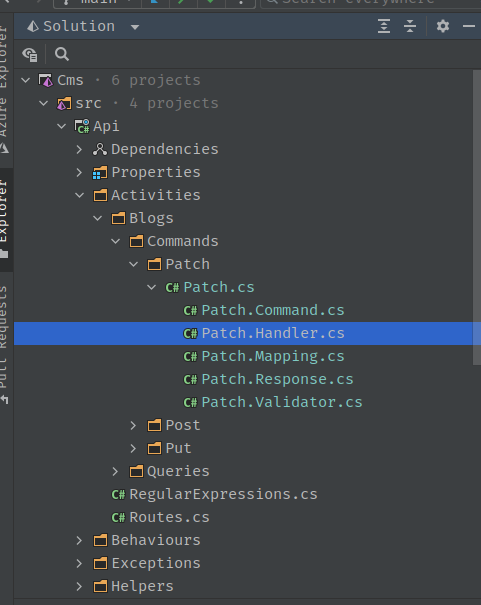481x605 pixels.
Task: Click the Blogs folder icon
Action: [x=118, y=218]
